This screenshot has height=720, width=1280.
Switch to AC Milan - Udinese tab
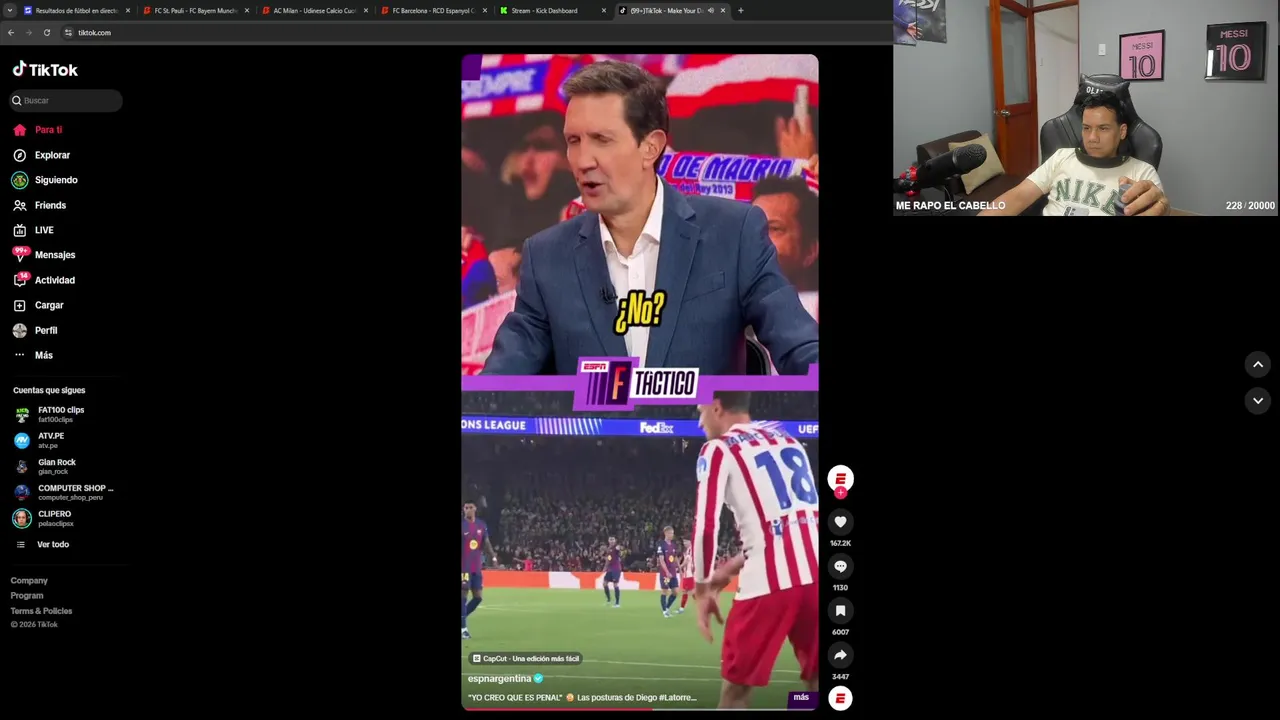(314, 11)
